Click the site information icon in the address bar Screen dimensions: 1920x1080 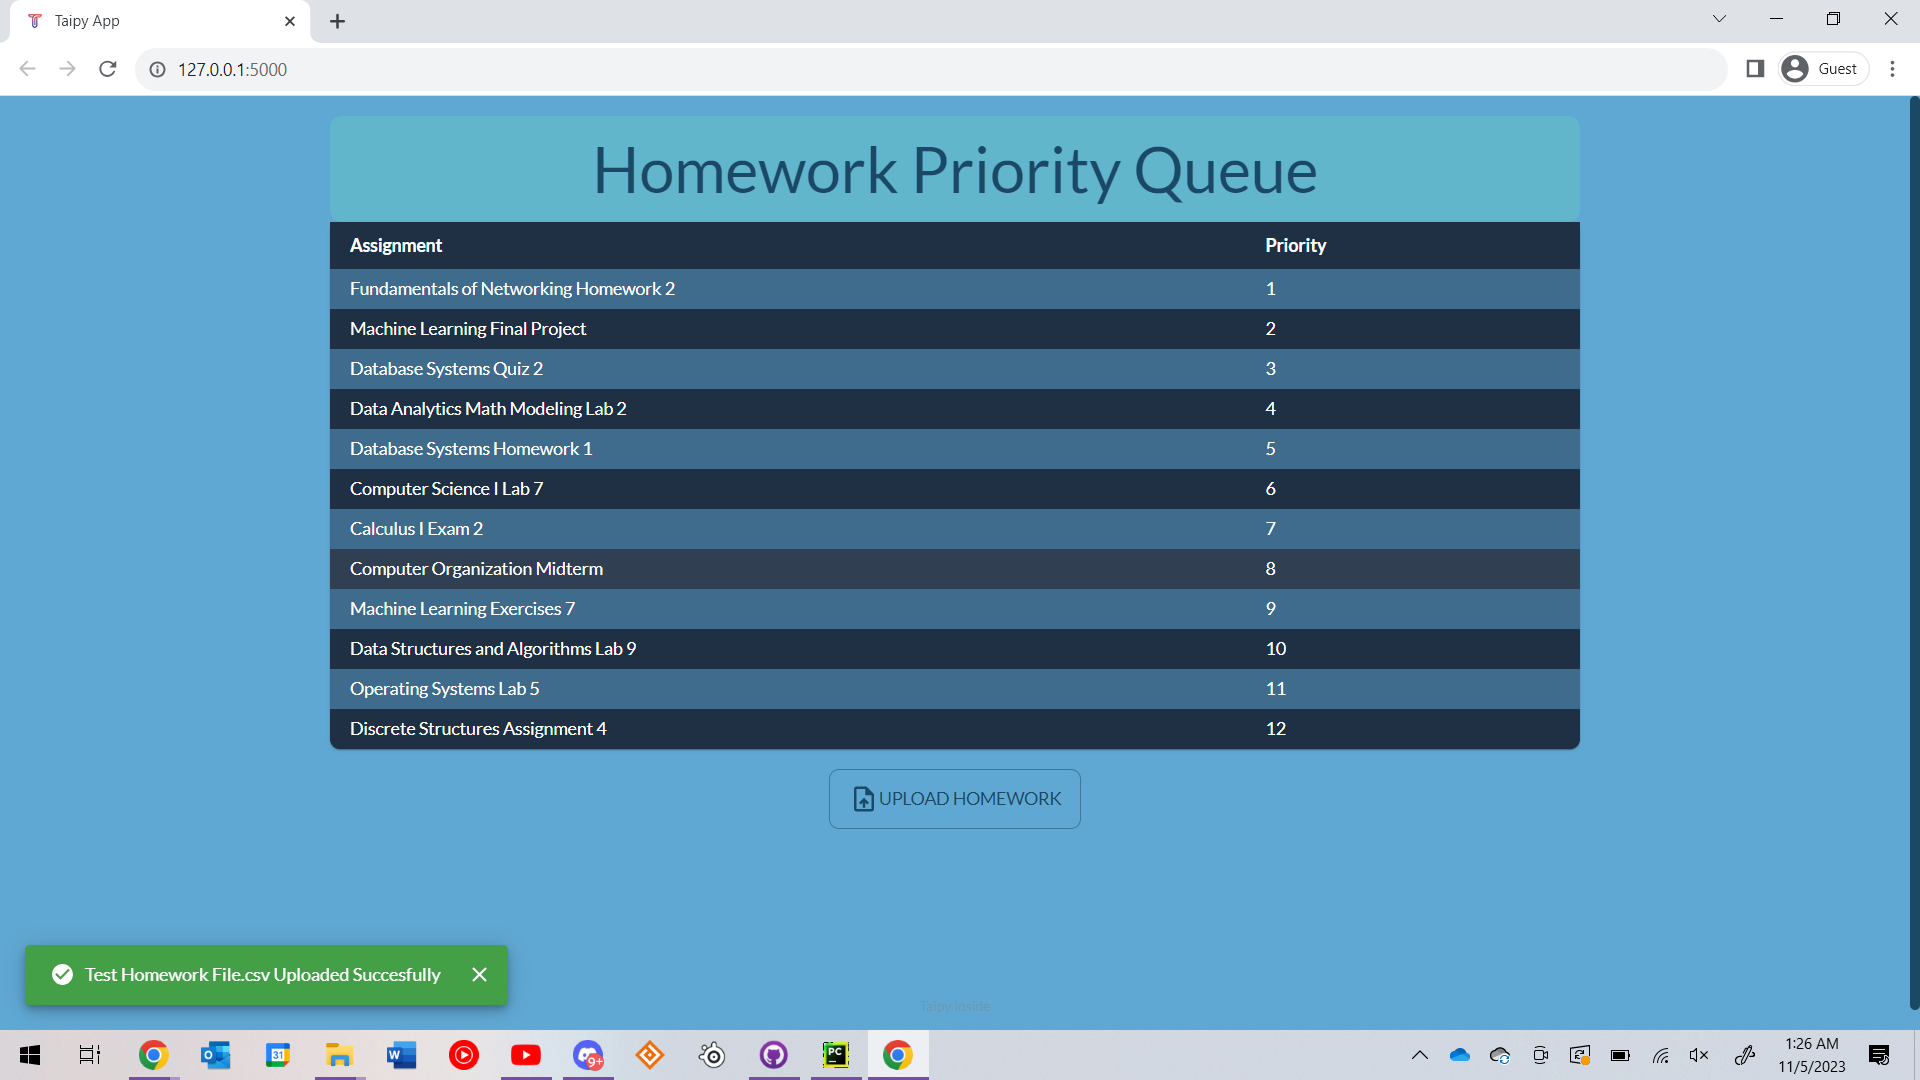coord(157,69)
